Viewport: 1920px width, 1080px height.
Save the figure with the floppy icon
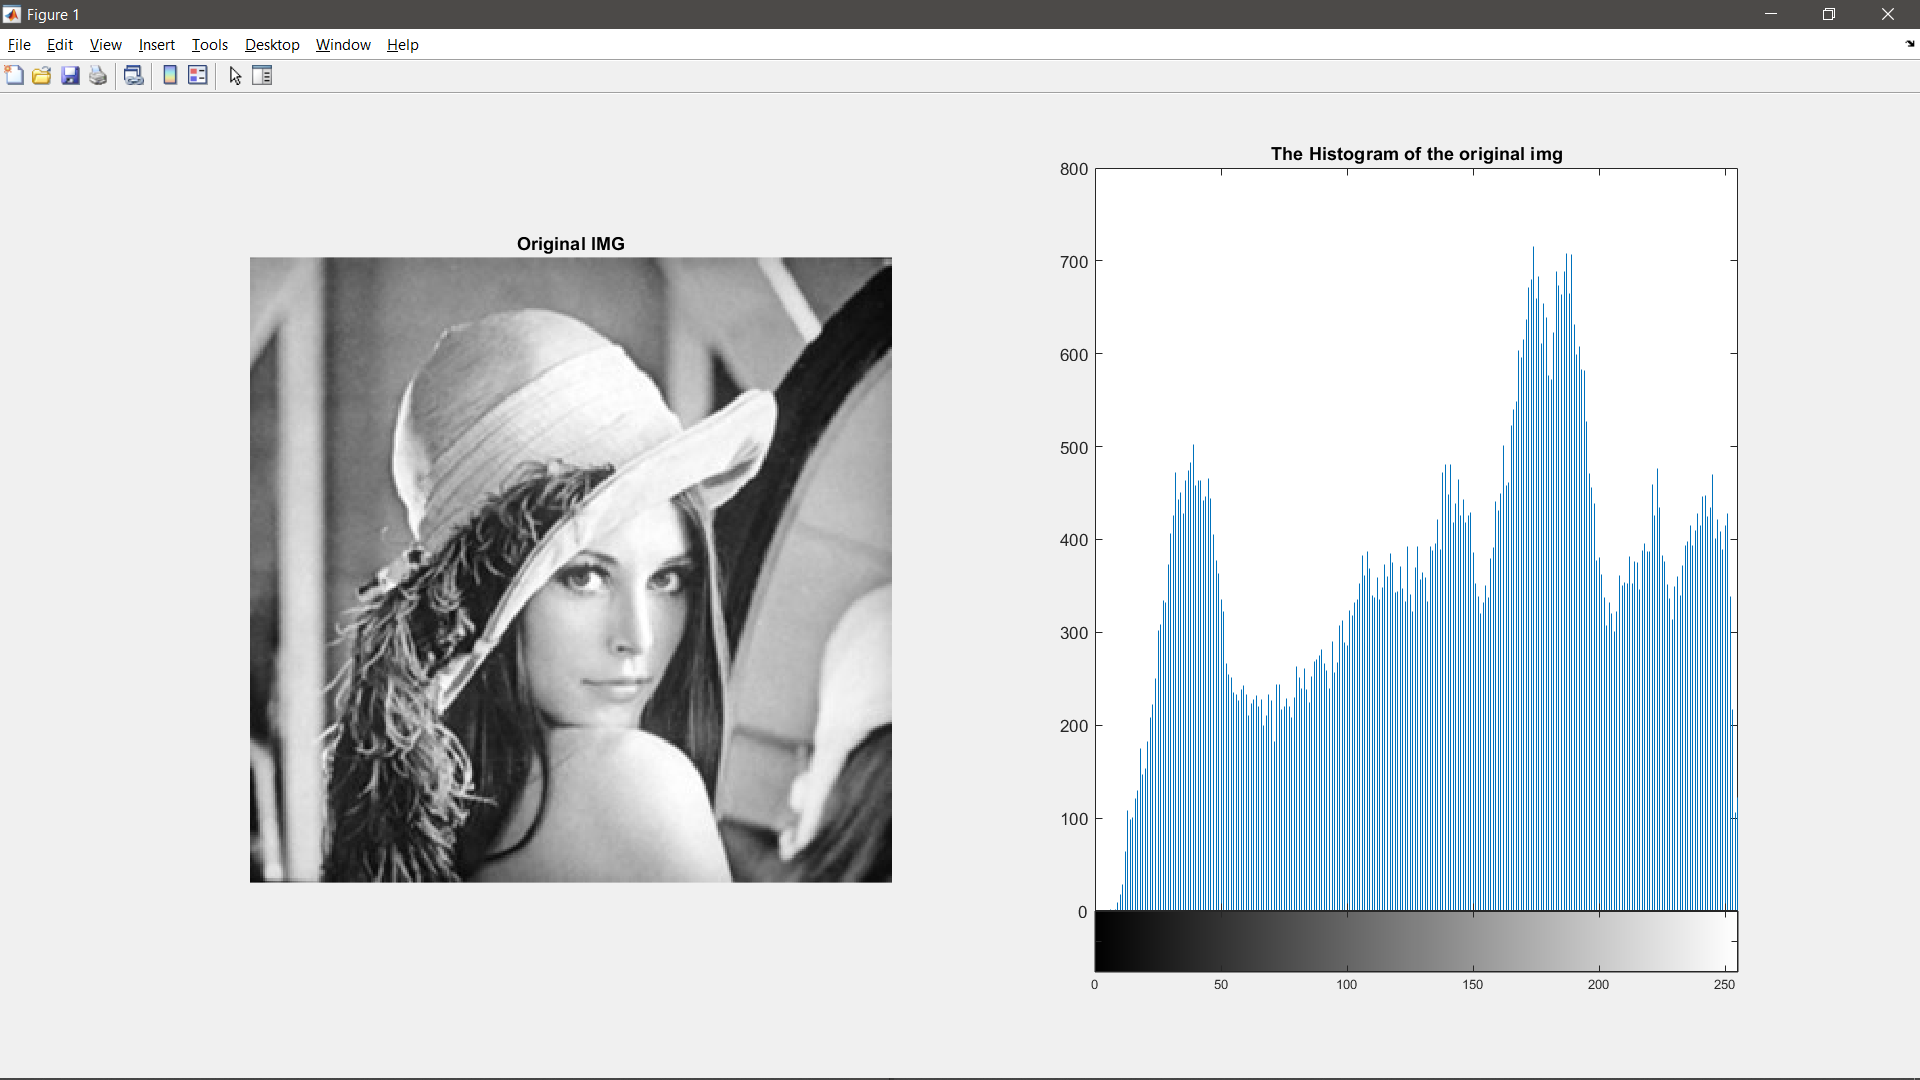[x=70, y=76]
